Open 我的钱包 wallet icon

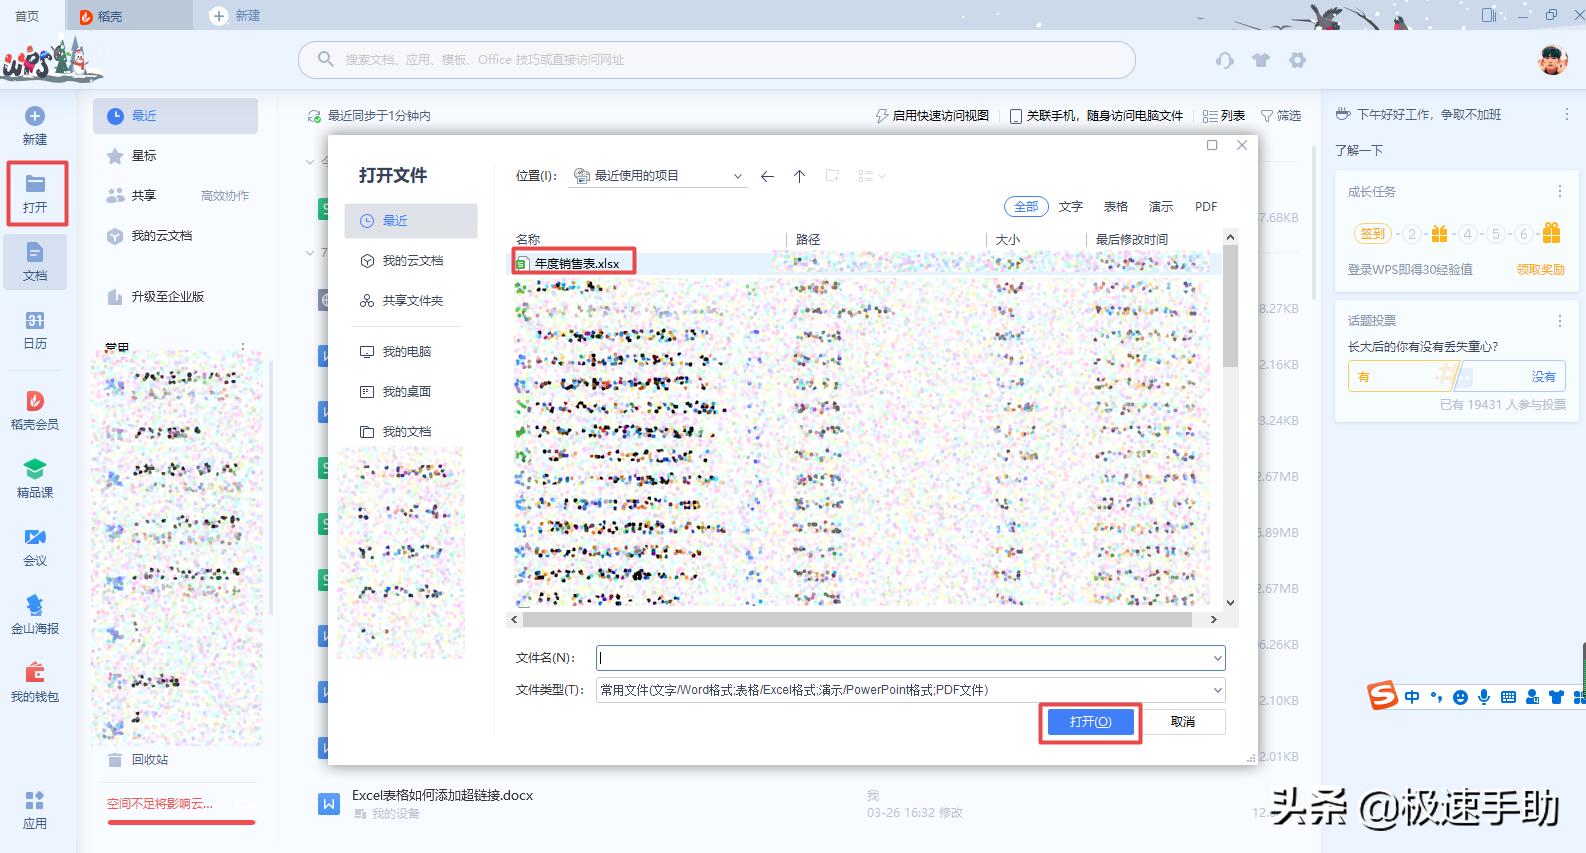tap(35, 683)
